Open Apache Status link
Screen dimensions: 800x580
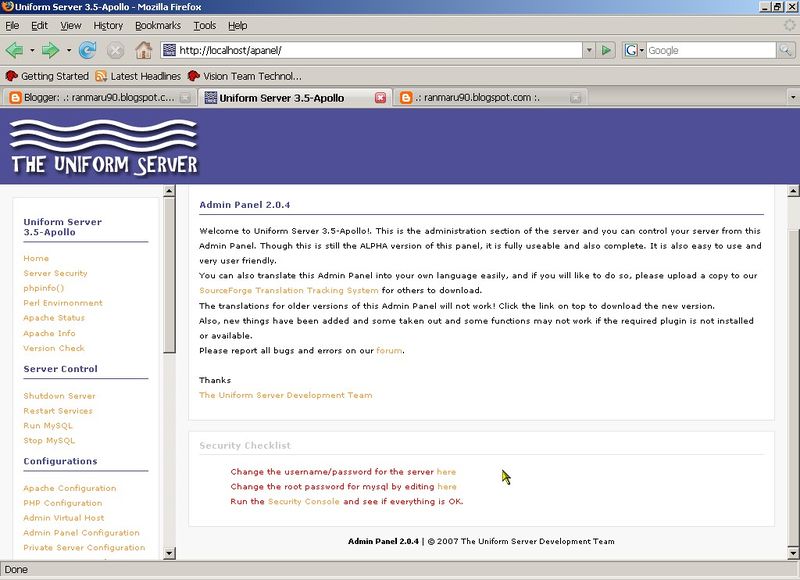click(54, 318)
